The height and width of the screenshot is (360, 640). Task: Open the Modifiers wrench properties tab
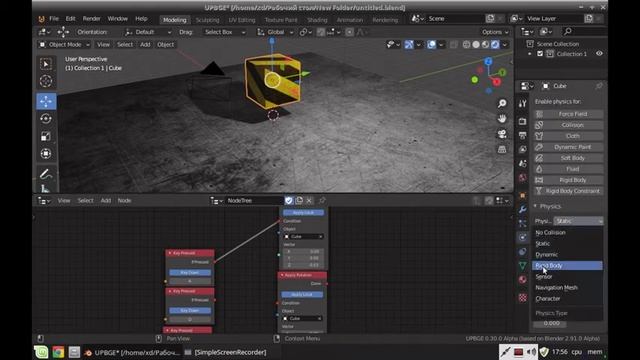pos(522,209)
